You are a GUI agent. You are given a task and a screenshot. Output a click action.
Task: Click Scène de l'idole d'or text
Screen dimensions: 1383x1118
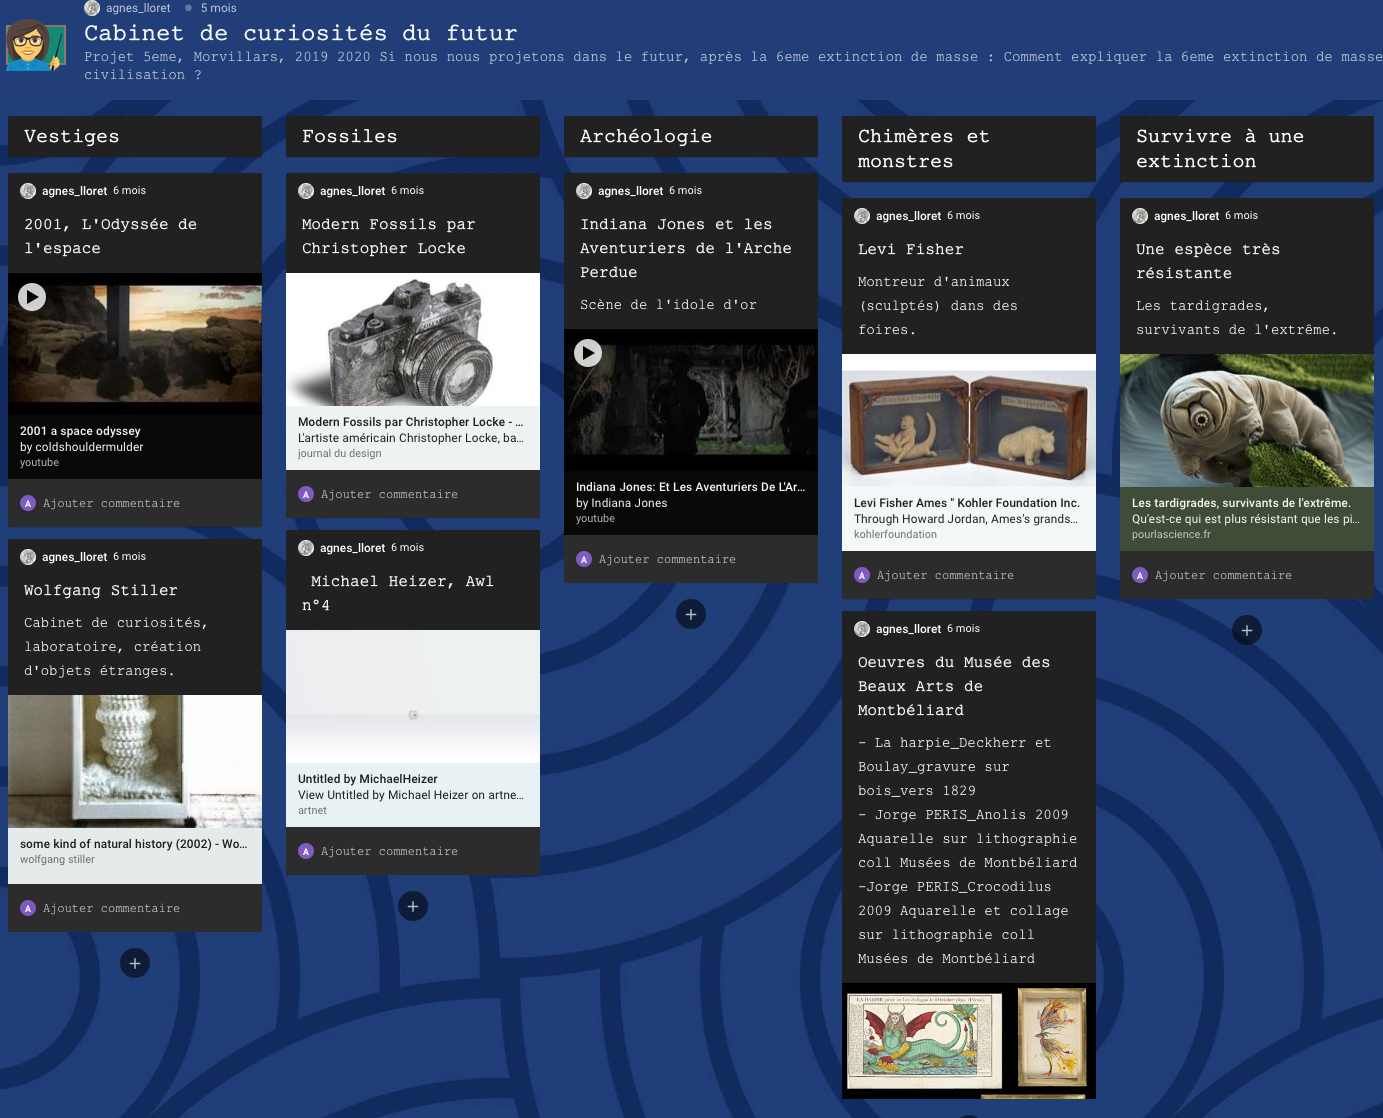[x=668, y=305]
